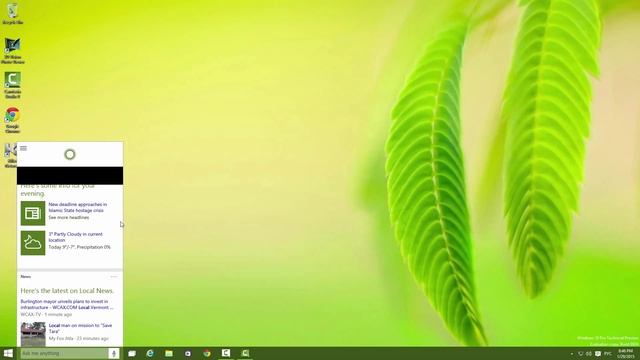
Task: Click 'See more headlines' link
Action: 69,218
